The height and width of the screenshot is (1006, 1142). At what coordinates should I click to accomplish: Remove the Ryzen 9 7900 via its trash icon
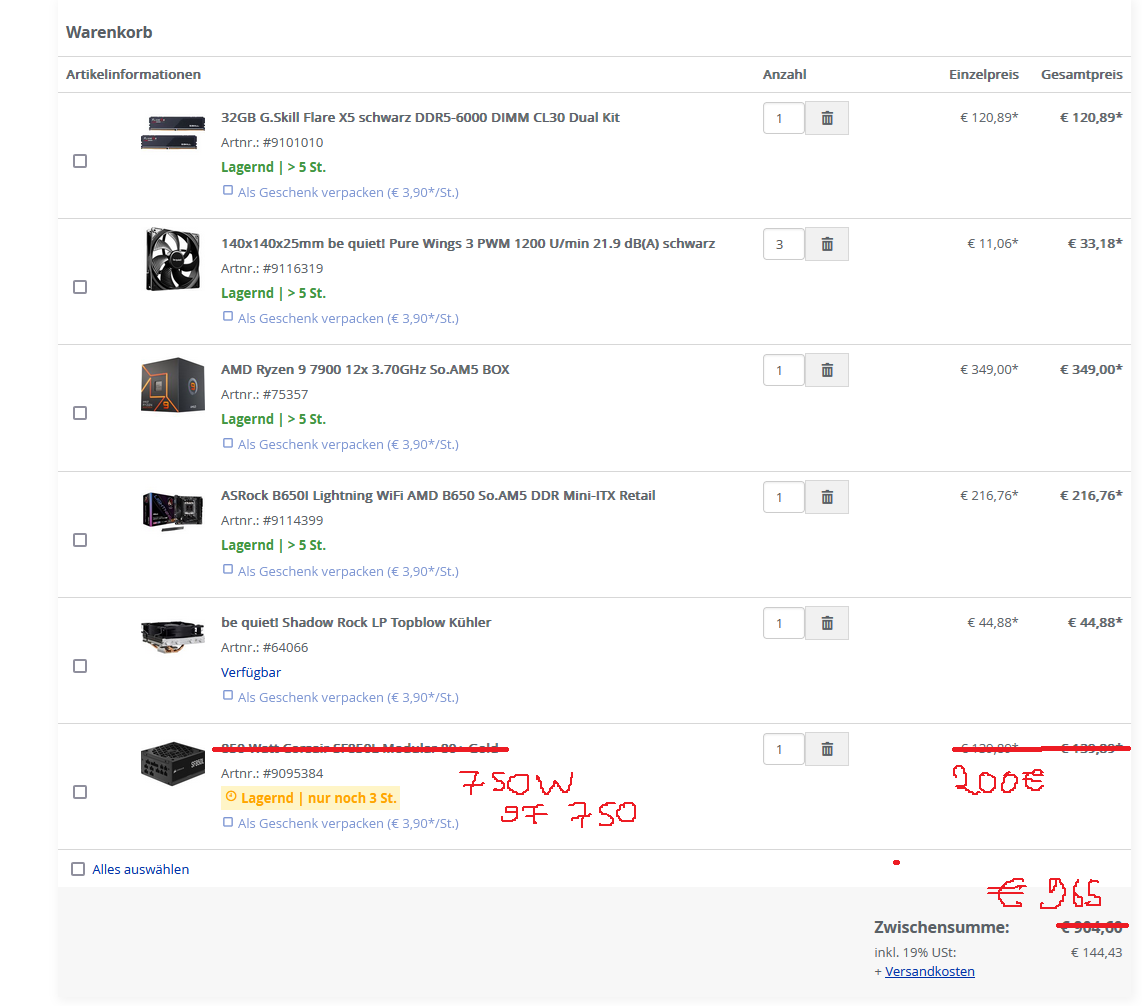pos(826,370)
